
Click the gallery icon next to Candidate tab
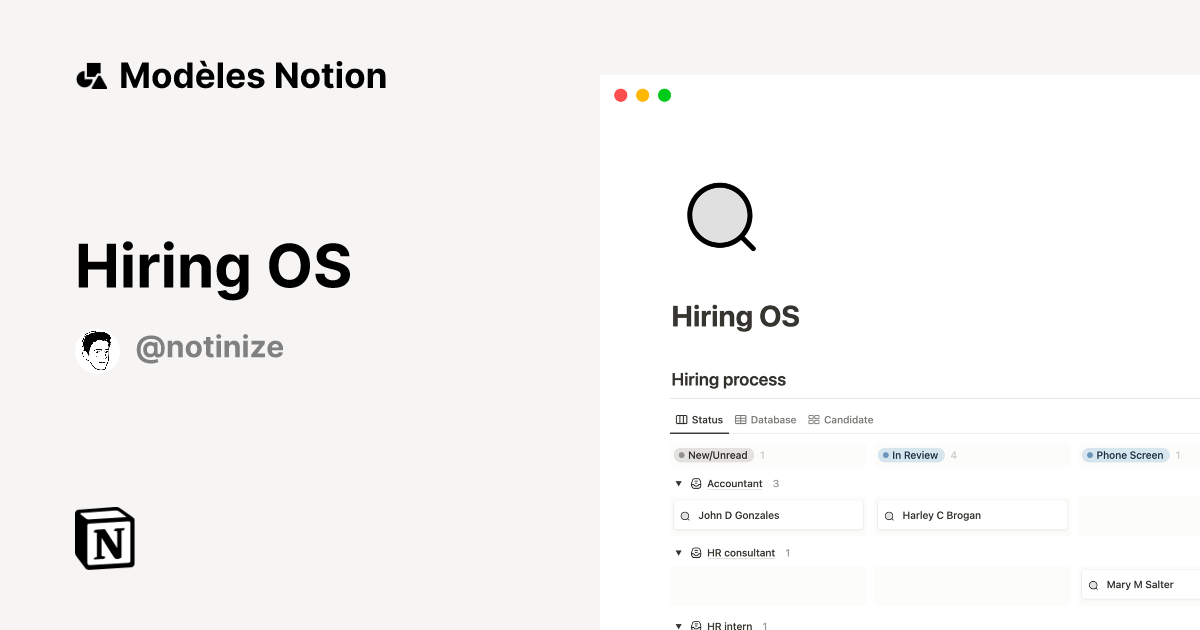[813, 419]
